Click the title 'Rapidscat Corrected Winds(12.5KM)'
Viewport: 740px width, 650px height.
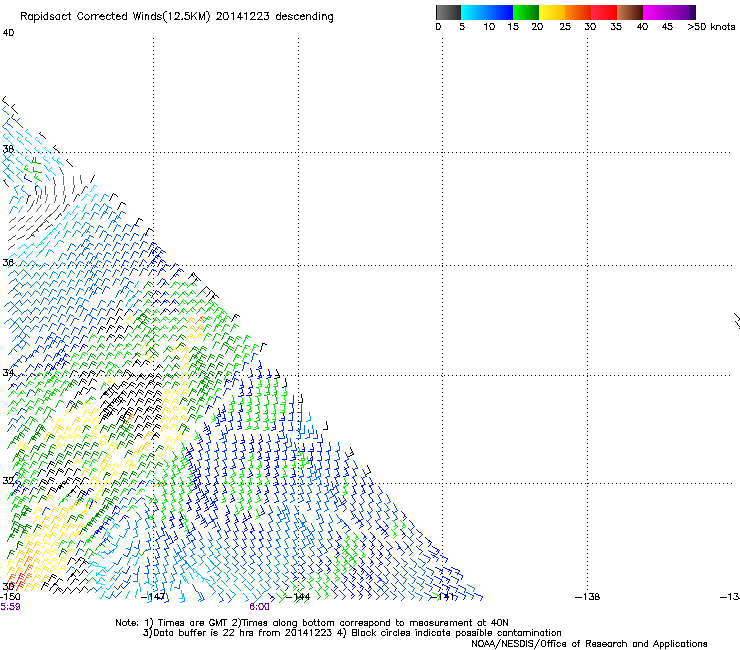click(x=115, y=17)
